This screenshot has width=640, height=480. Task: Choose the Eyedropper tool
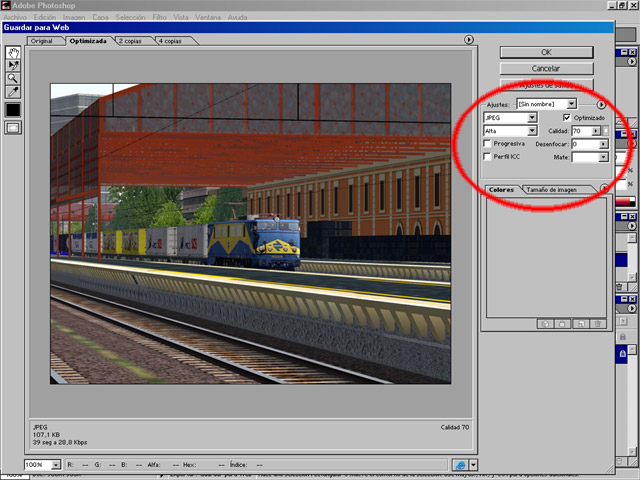tap(14, 92)
